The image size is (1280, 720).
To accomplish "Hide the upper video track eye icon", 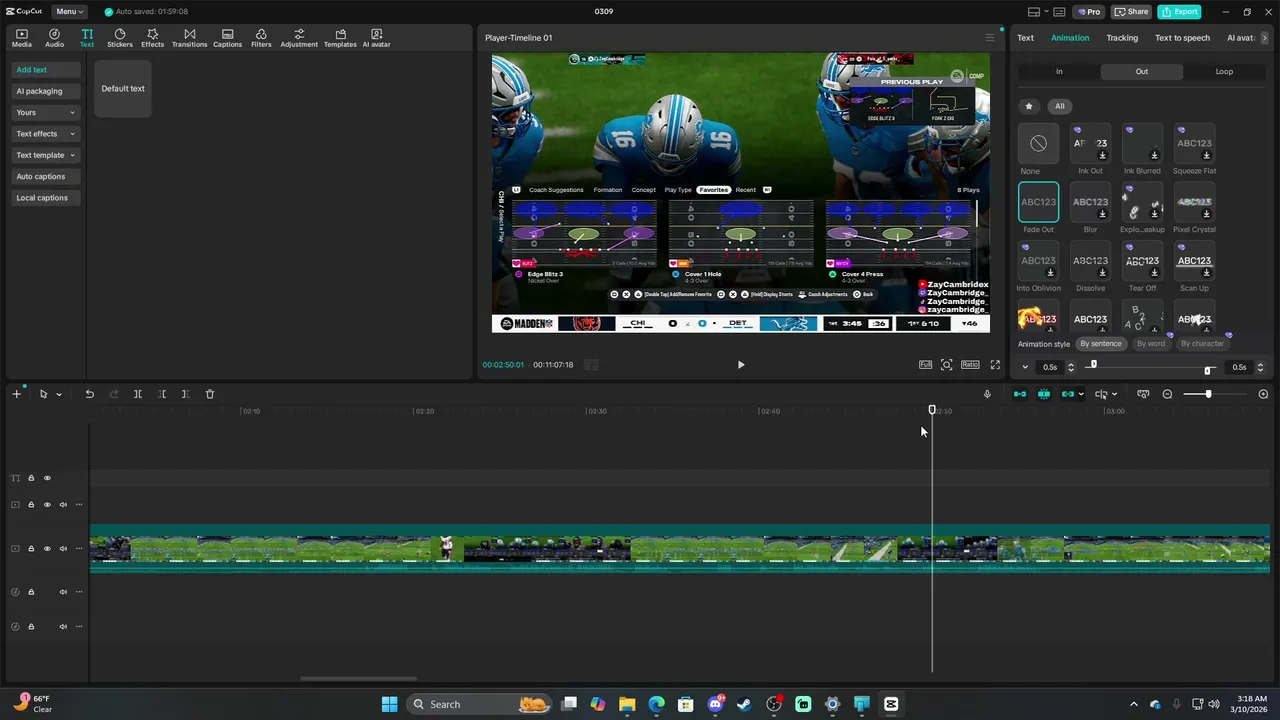I will tap(47, 505).
